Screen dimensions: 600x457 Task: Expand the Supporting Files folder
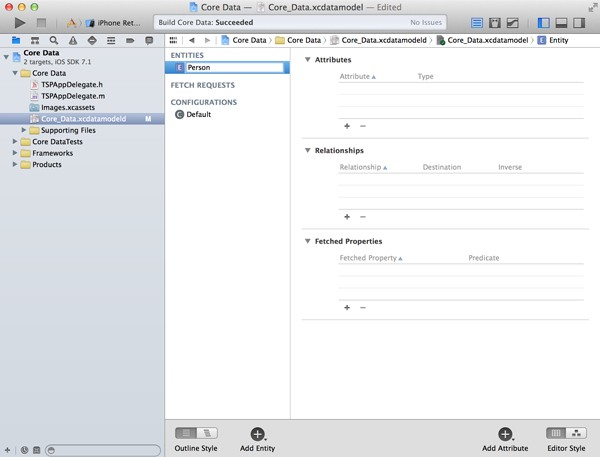(x=24, y=130)
